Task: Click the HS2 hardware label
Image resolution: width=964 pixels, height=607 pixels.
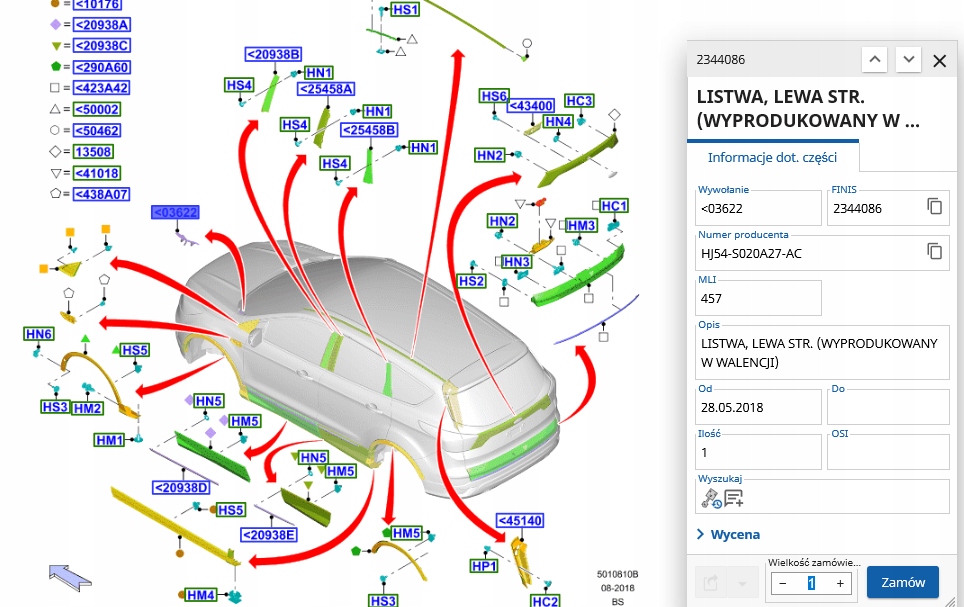Action: 472,281
